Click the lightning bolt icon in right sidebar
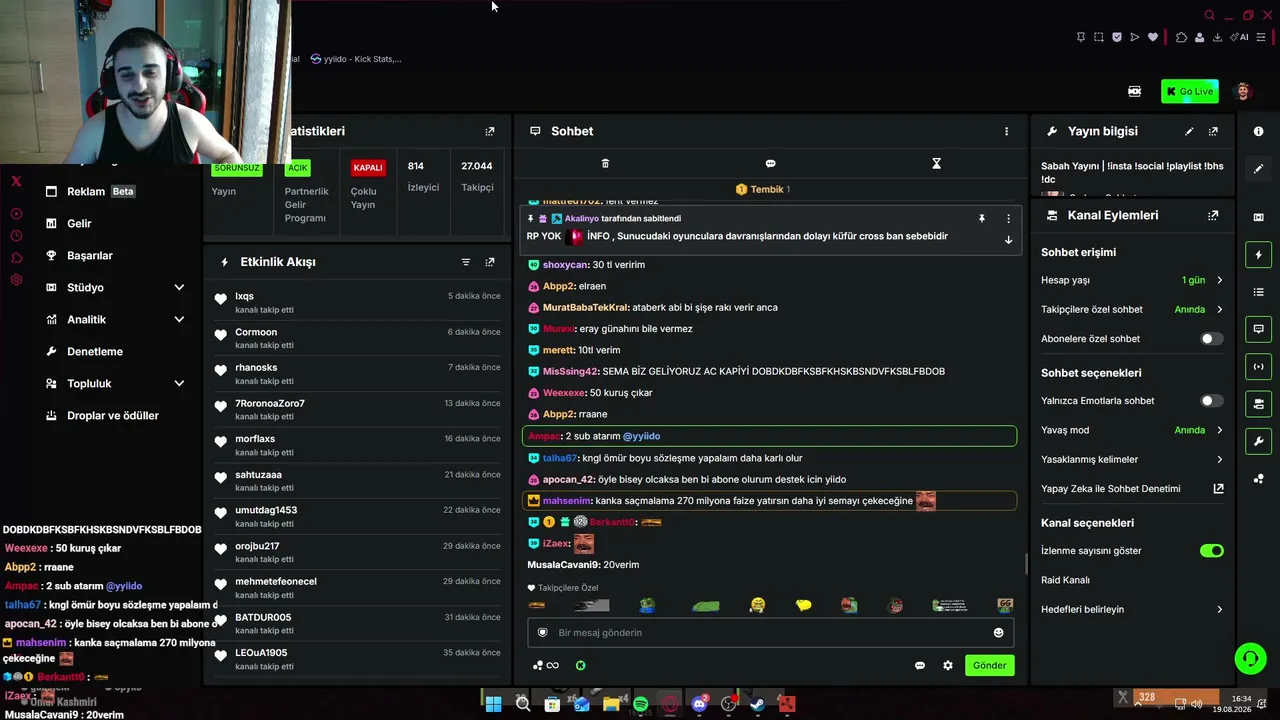This screenshot has height=720, width=1280. point(1258,255)
